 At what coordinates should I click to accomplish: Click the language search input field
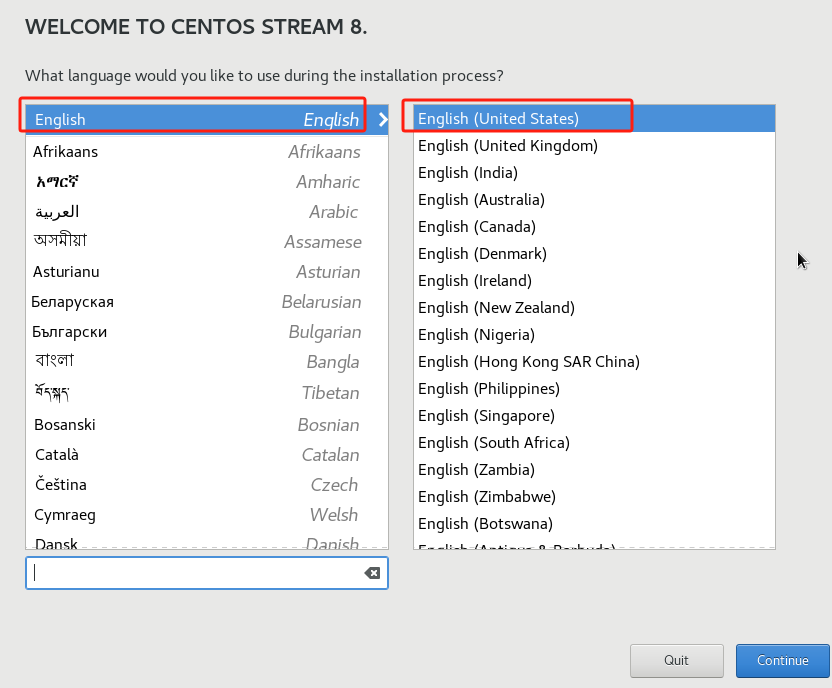196,573
